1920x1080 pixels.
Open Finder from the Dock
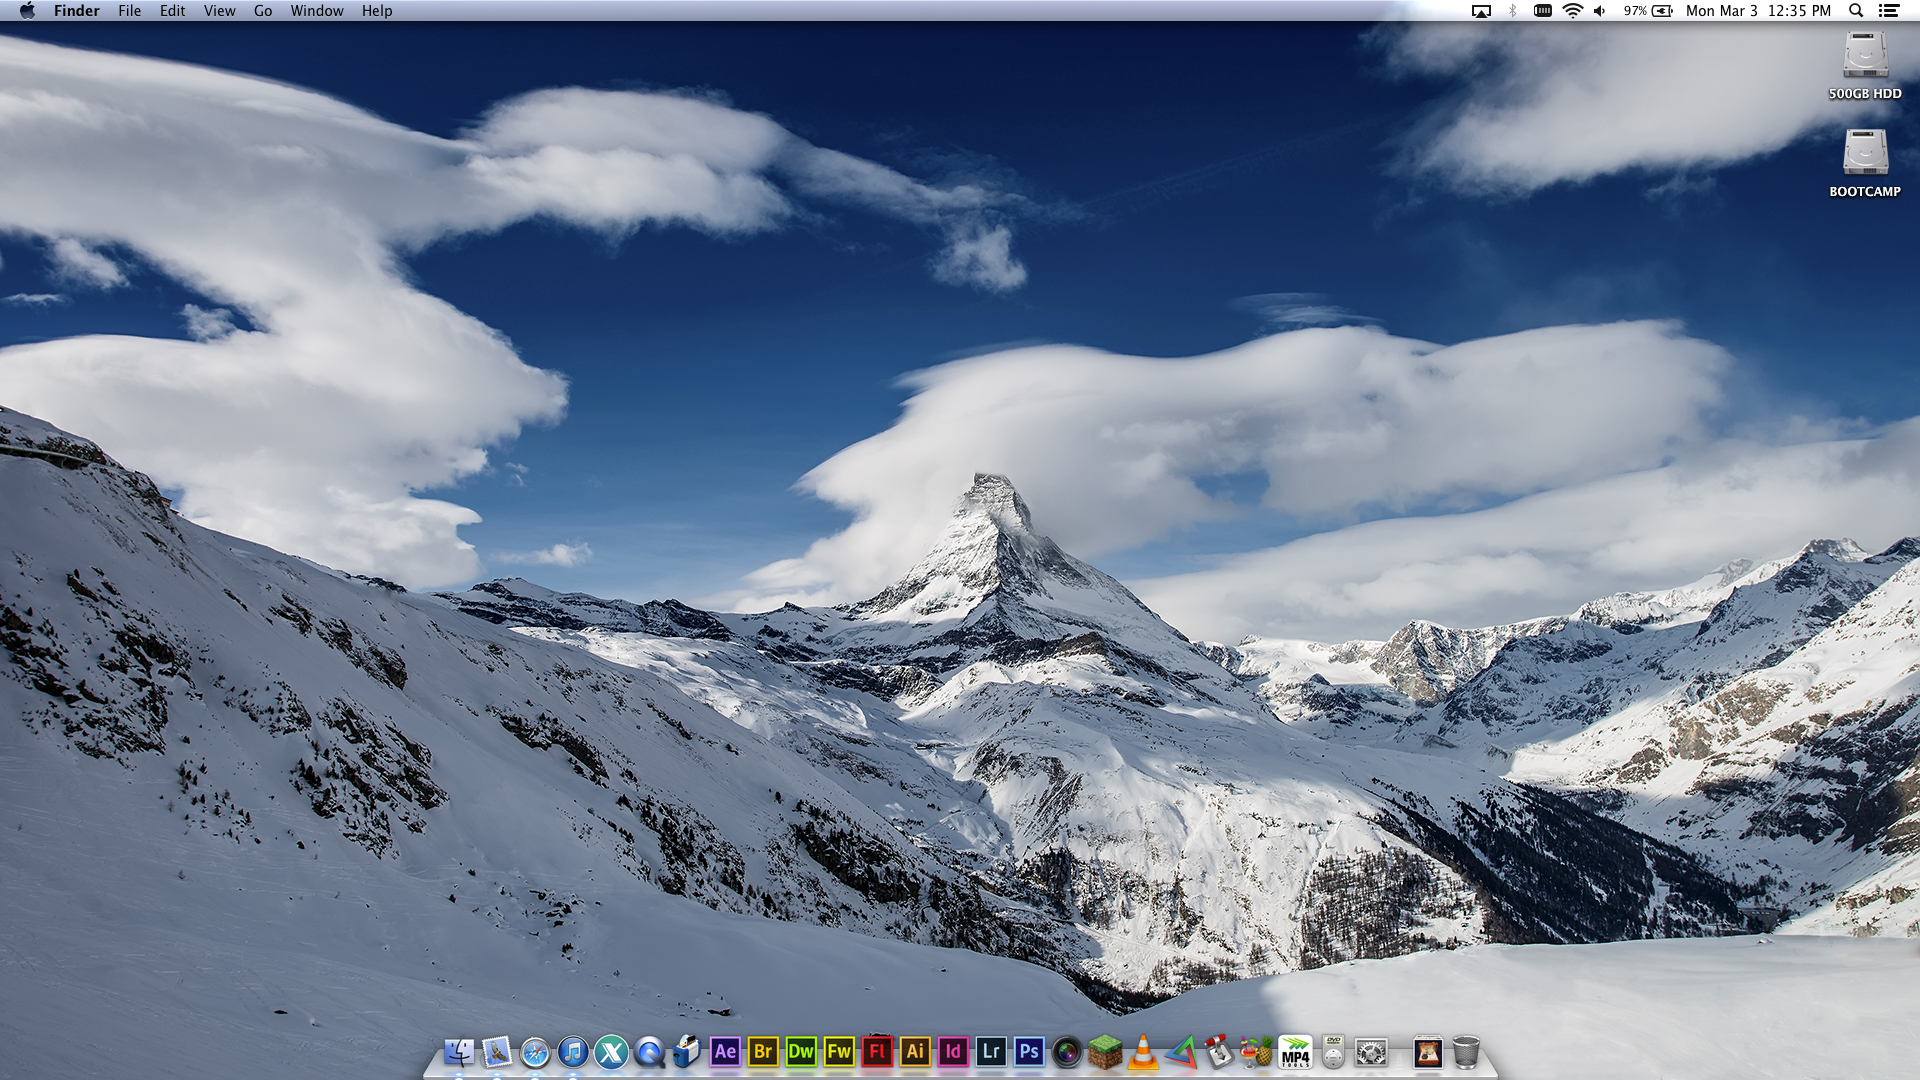(459, 1052)
